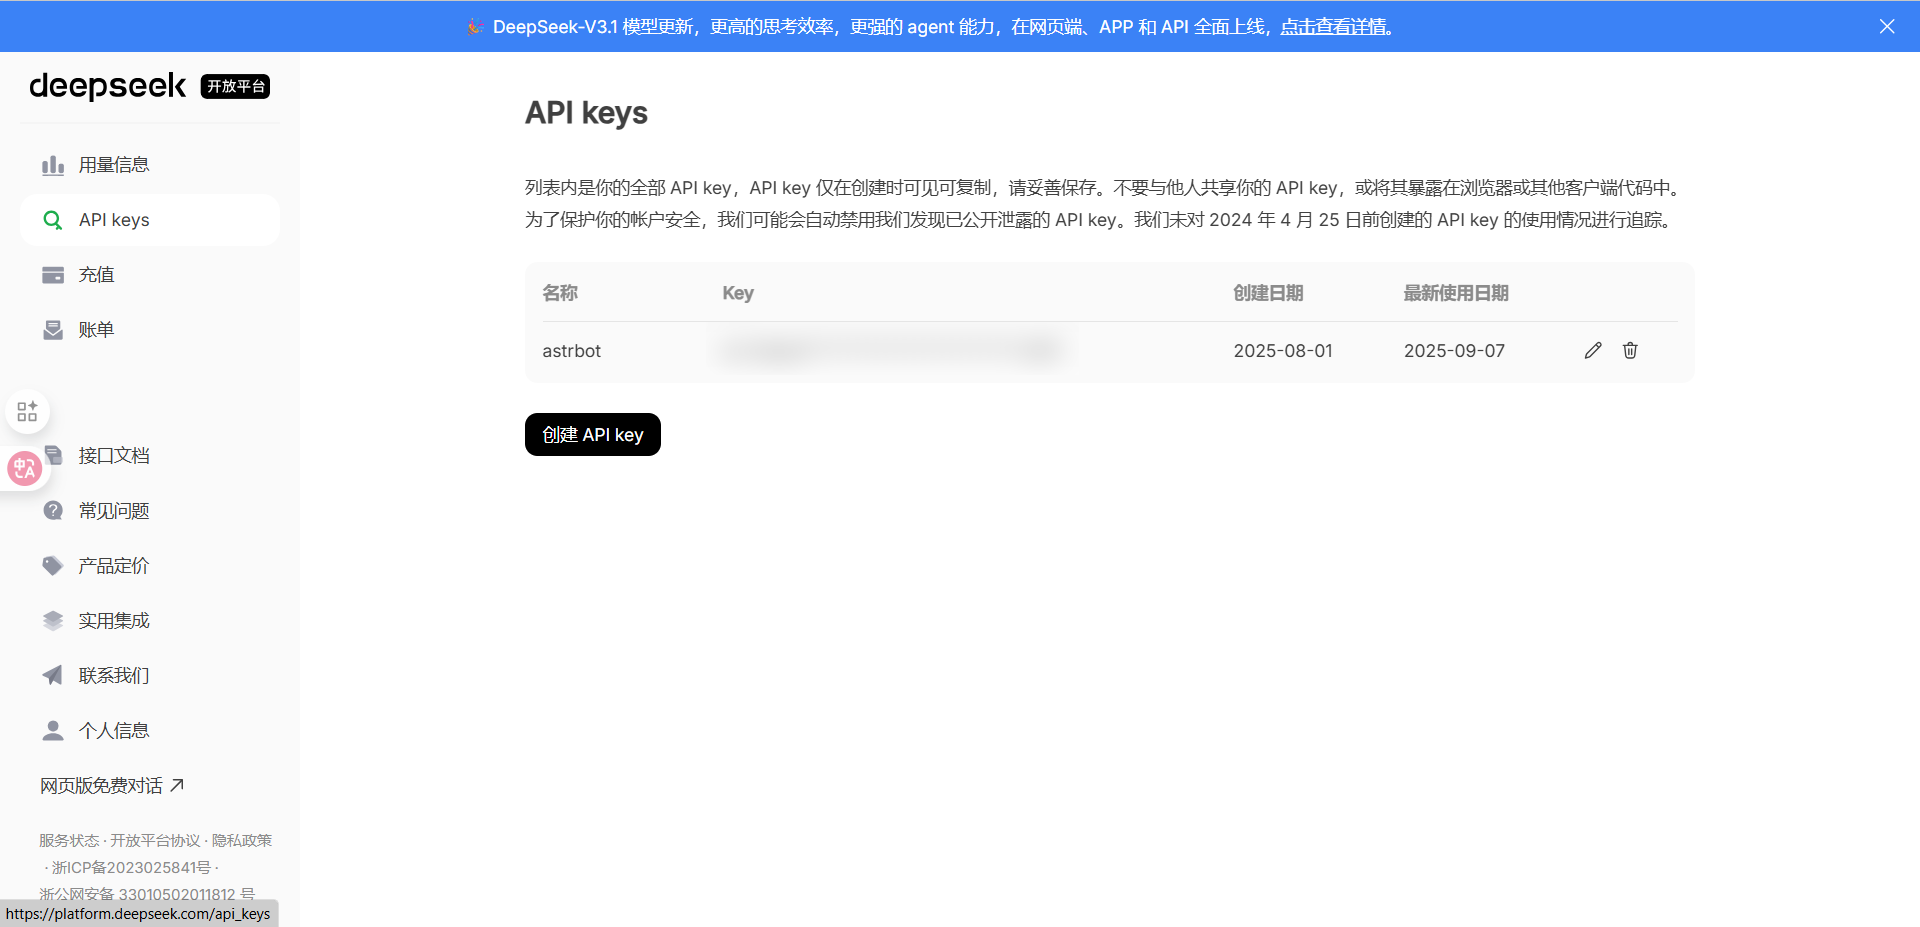The height and width of the screenshot is (927, 1920).
Task: Click the green key search icon for API keys
Action: [53, 220]
